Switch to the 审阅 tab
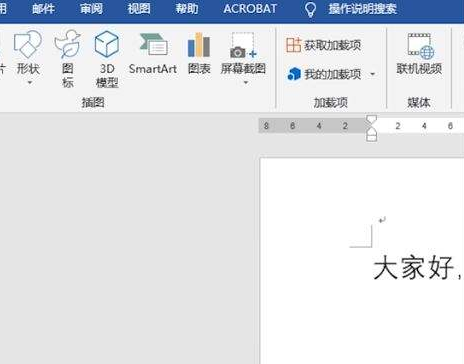 pos(91,9)
